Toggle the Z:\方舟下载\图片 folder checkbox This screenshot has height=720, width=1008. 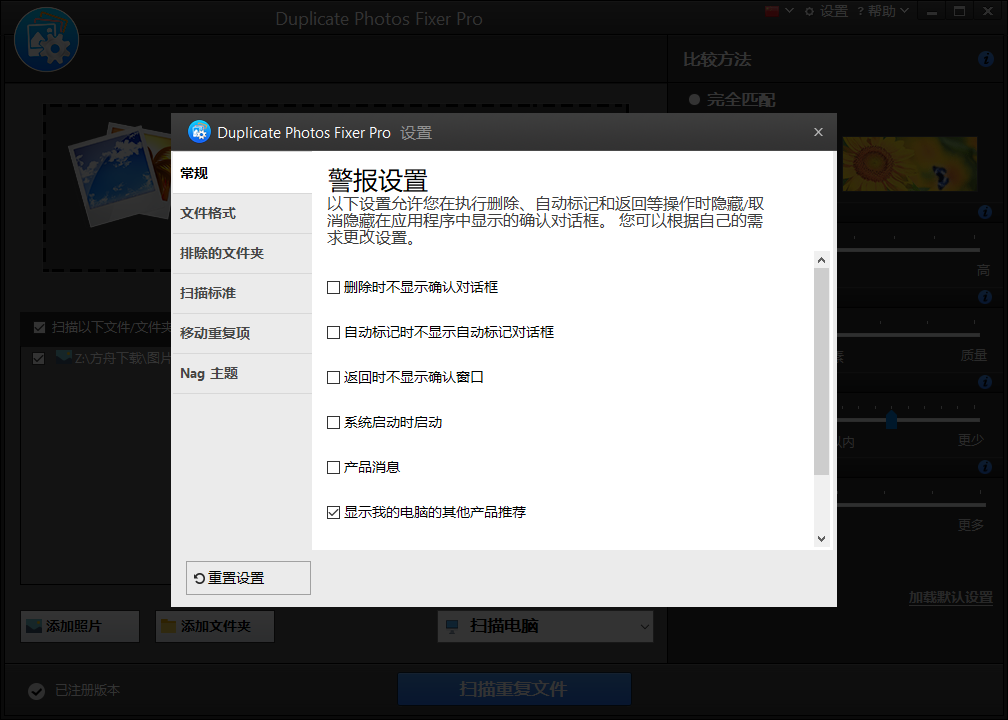[39, 358]
